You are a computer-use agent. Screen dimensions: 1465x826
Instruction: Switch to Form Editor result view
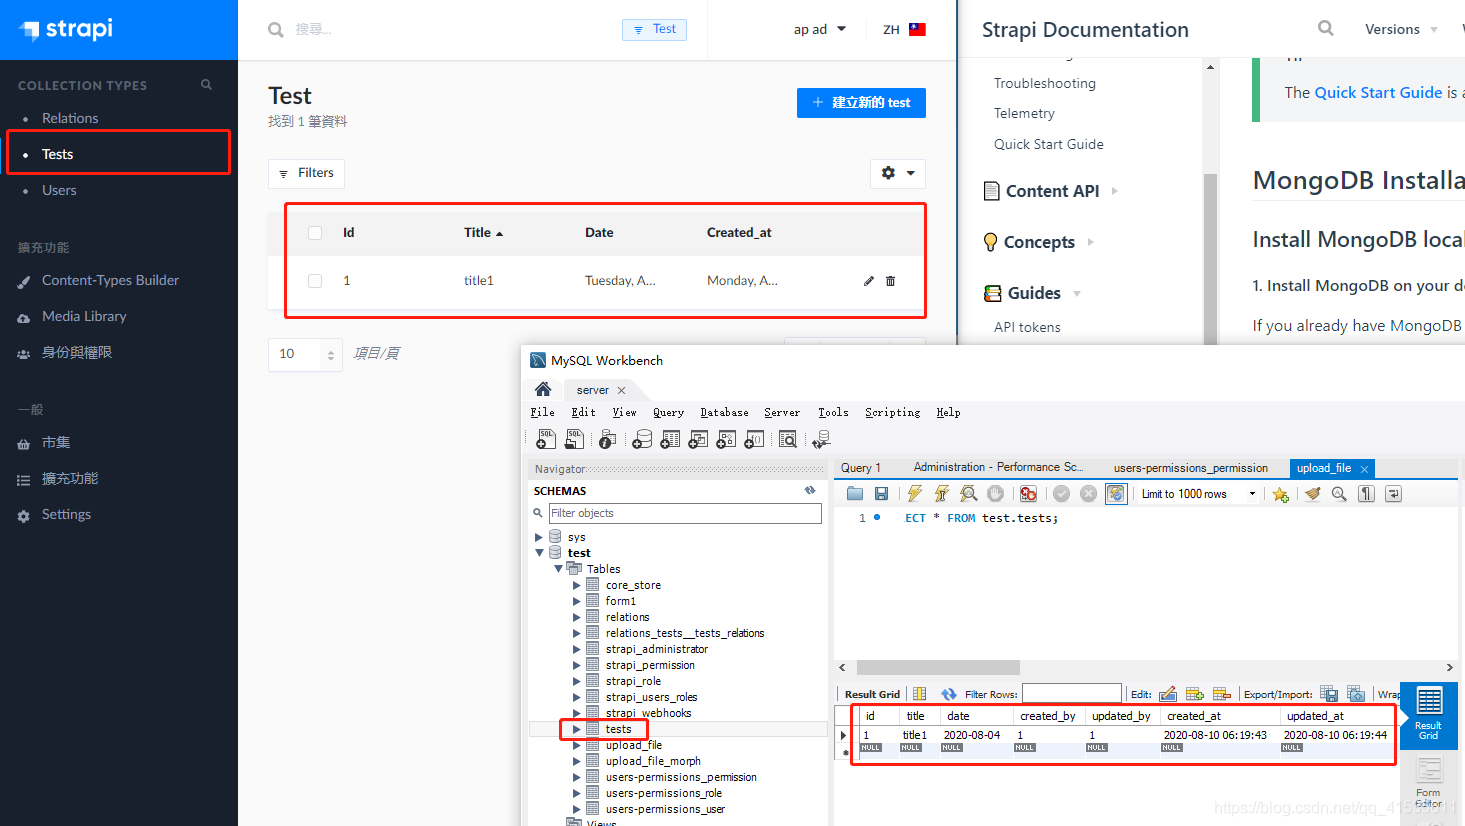pyautogui.click(x=1429, y=781)
